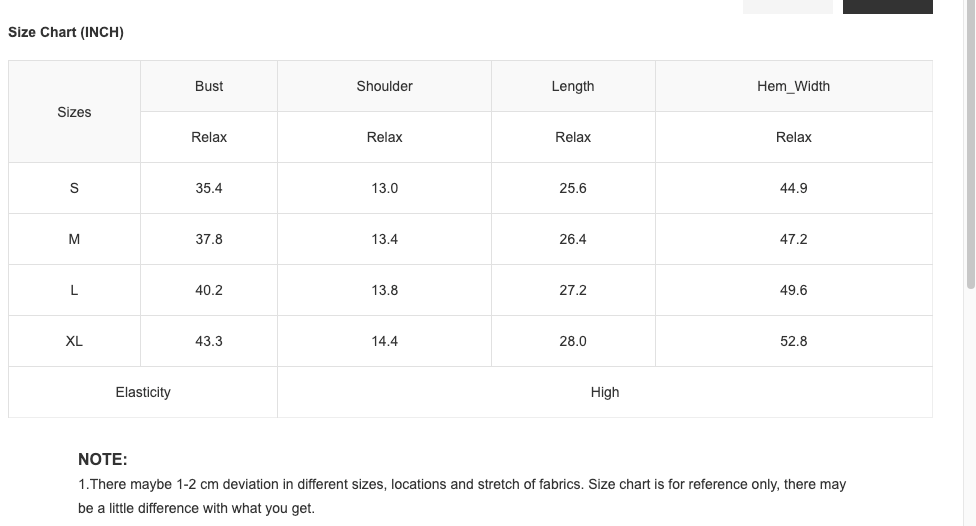Click the XL size row label
The height and width of the screenshot is (526, 976).
tap(74, 341)
